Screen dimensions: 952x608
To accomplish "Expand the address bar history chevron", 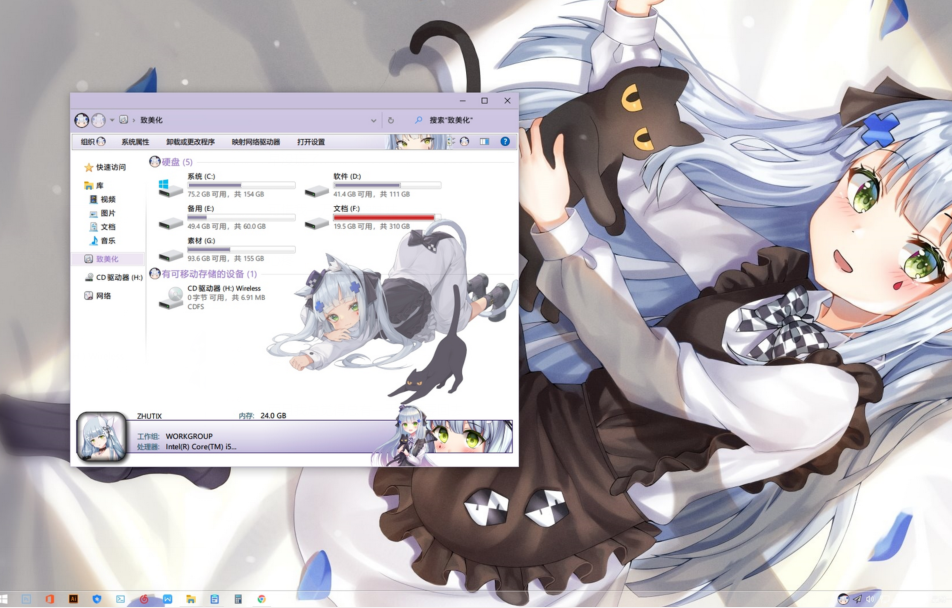I will [373, 120].
